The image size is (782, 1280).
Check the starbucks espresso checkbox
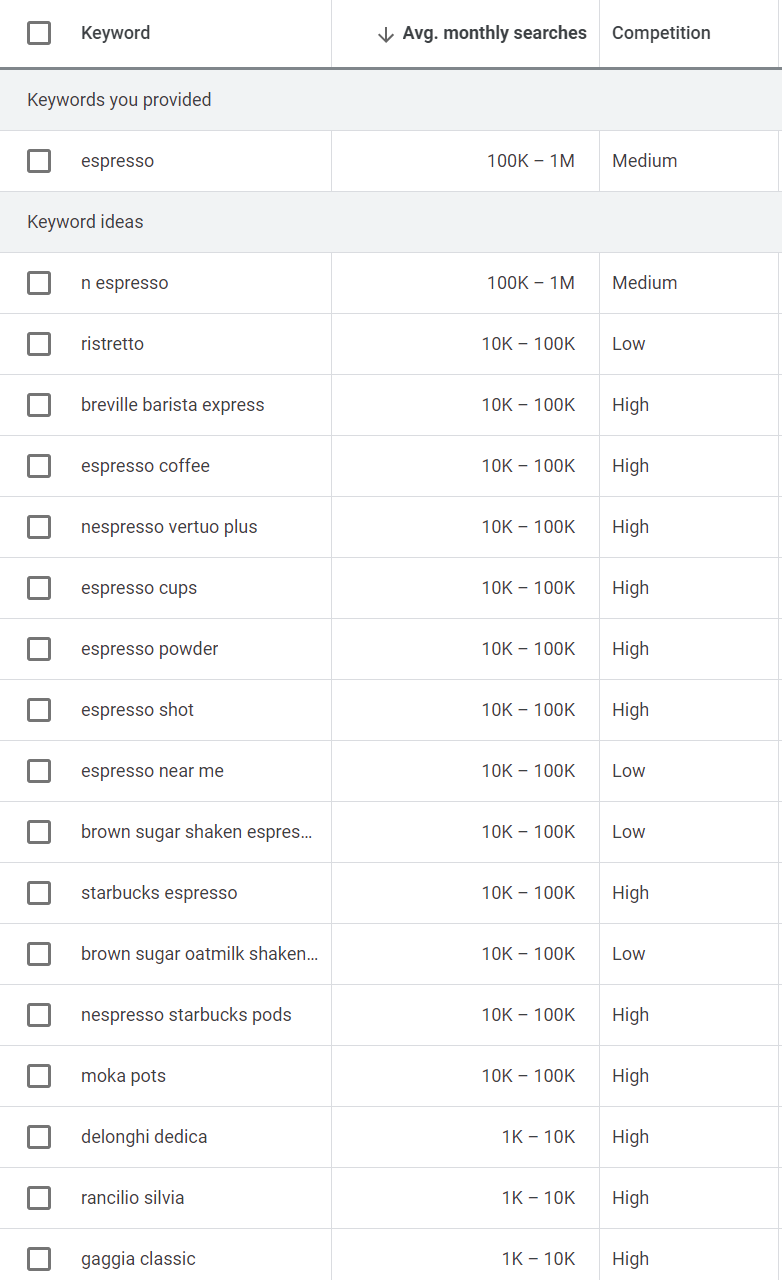point(39,893)
